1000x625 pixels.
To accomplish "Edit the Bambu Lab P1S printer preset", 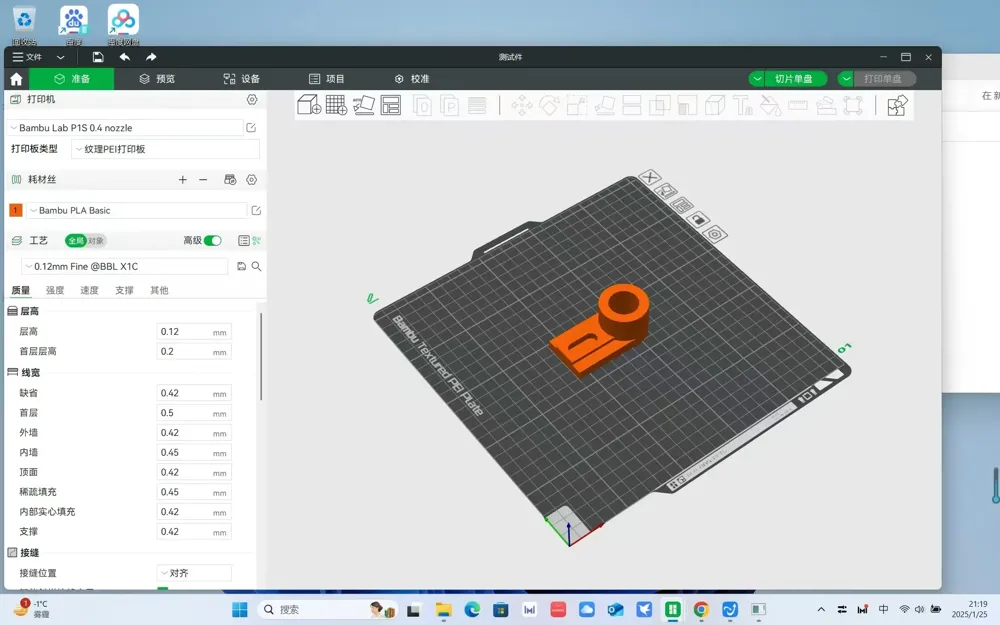I will [251, 128].
